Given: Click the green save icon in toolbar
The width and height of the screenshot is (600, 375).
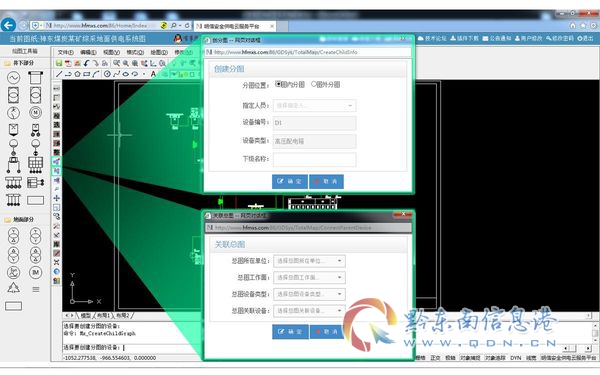Looking at the screenshot, I should (59, 63).
